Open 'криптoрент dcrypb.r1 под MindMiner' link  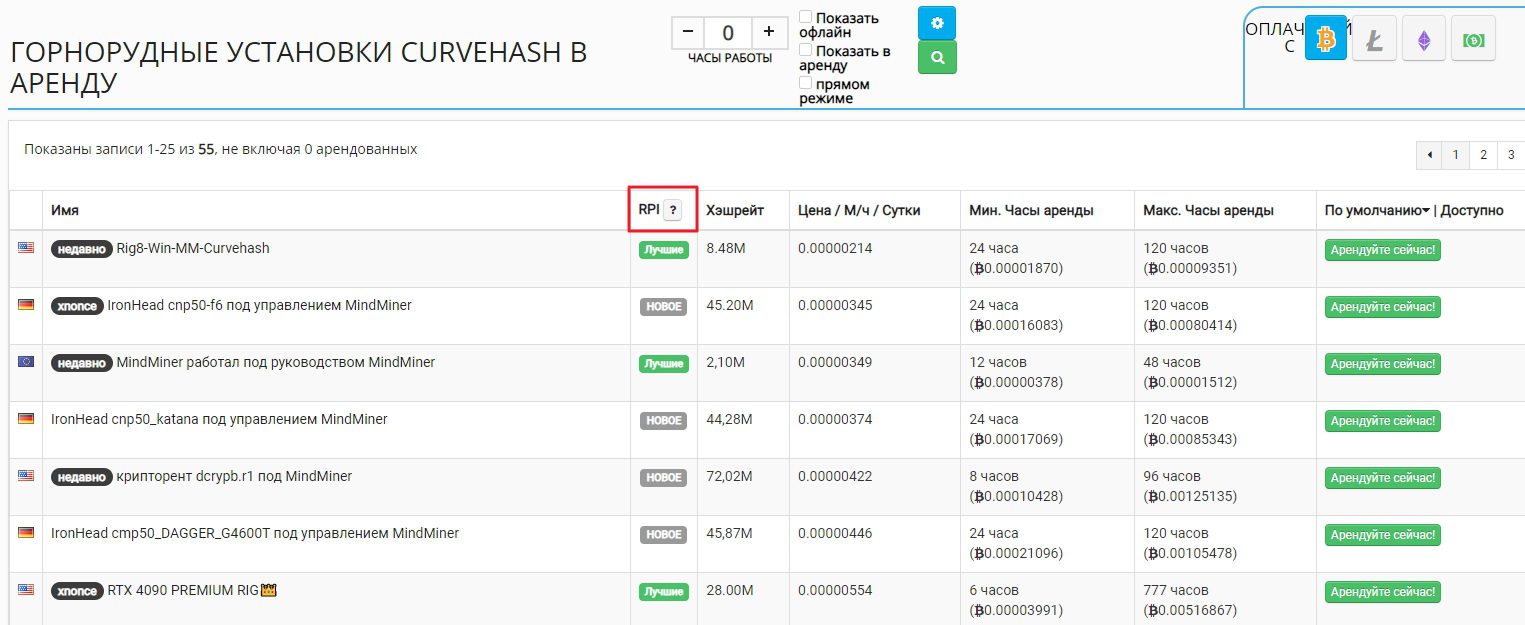click(234, 476)
